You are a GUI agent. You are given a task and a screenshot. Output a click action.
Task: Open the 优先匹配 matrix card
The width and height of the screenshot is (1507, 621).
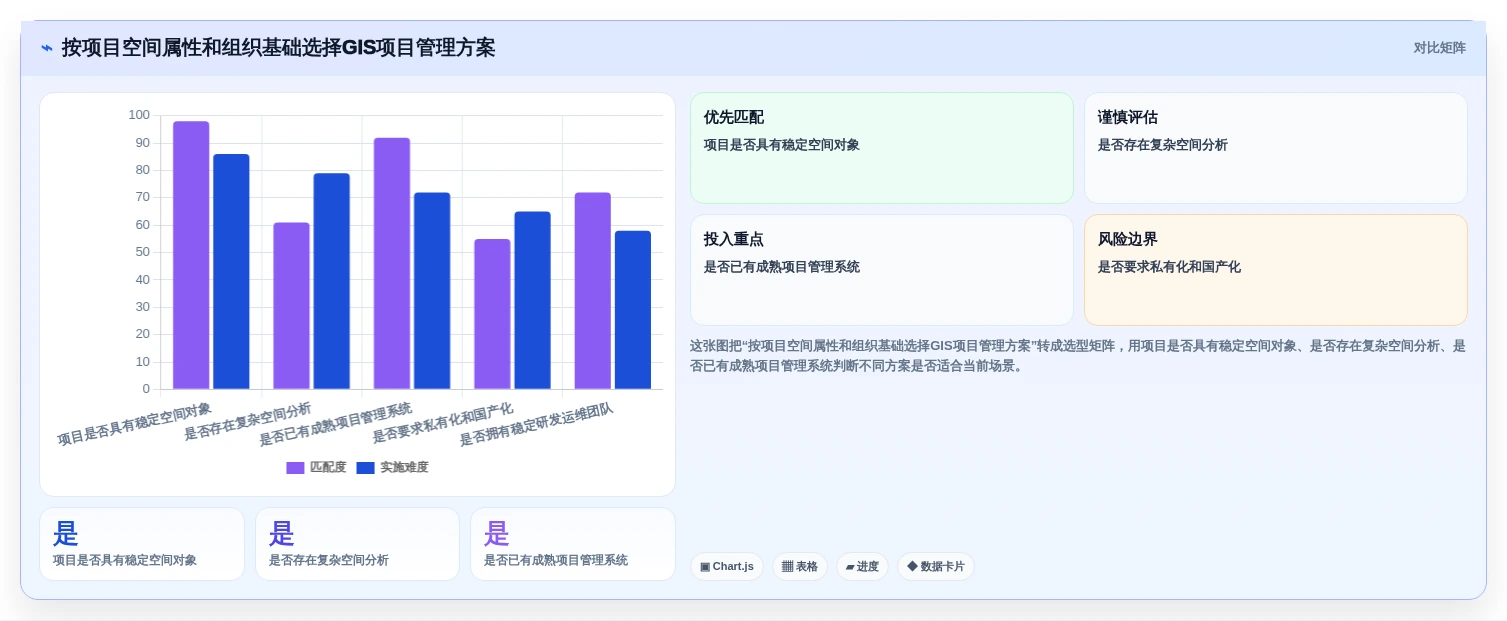tap(882, 148)
